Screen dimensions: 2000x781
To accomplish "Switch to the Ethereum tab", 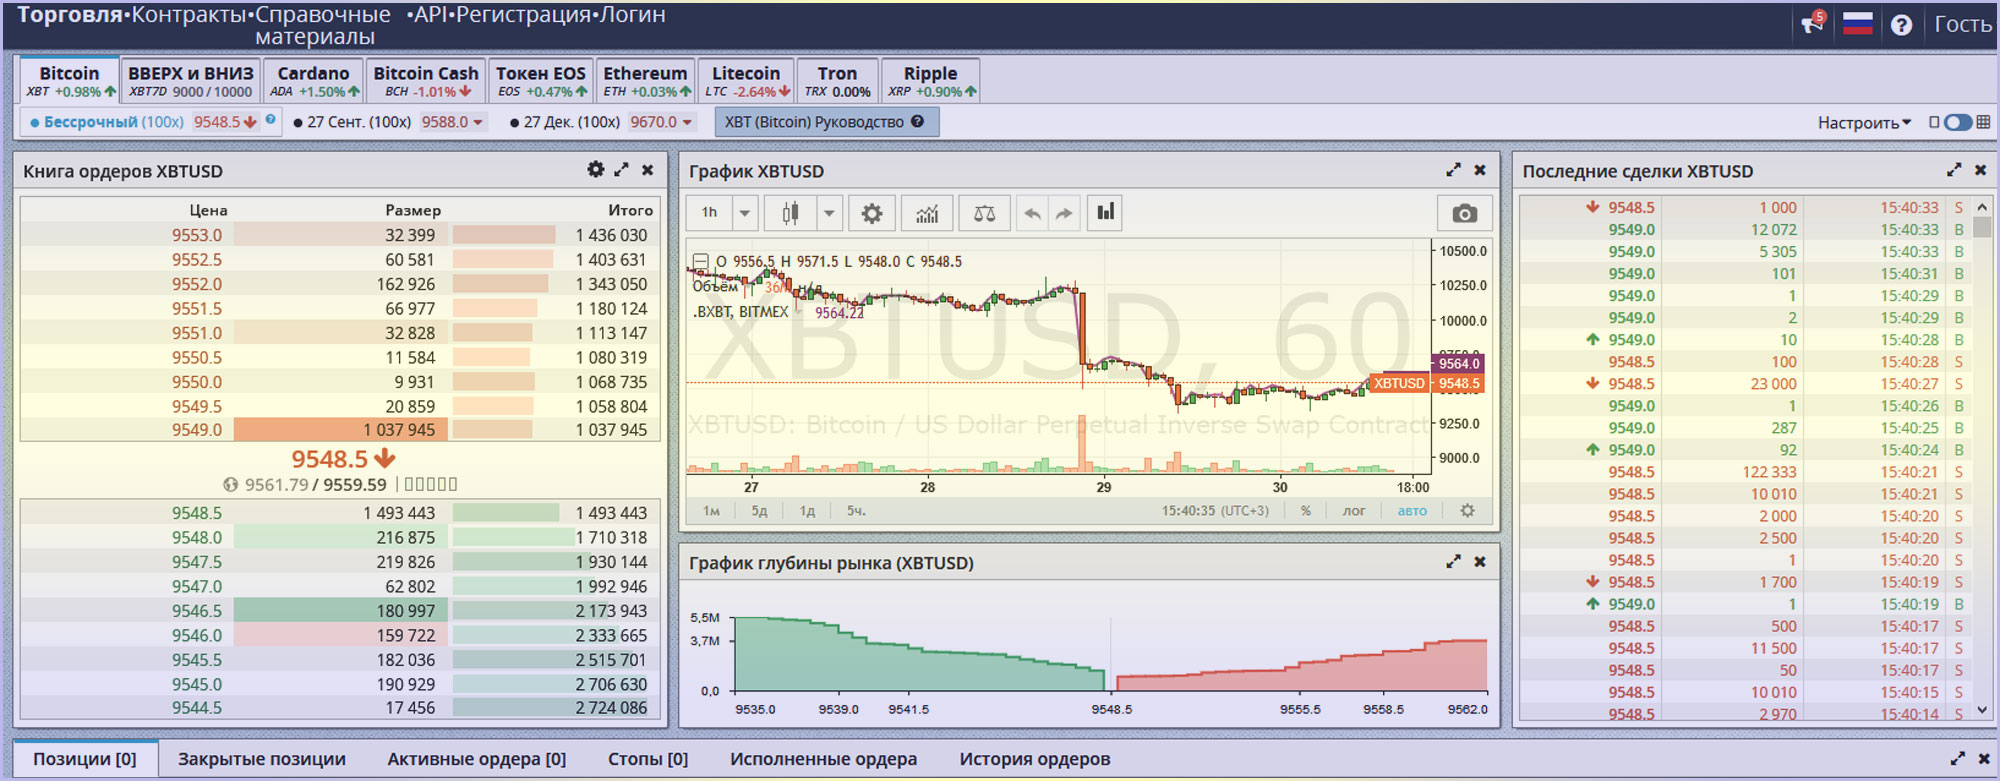I will (645, 80).
